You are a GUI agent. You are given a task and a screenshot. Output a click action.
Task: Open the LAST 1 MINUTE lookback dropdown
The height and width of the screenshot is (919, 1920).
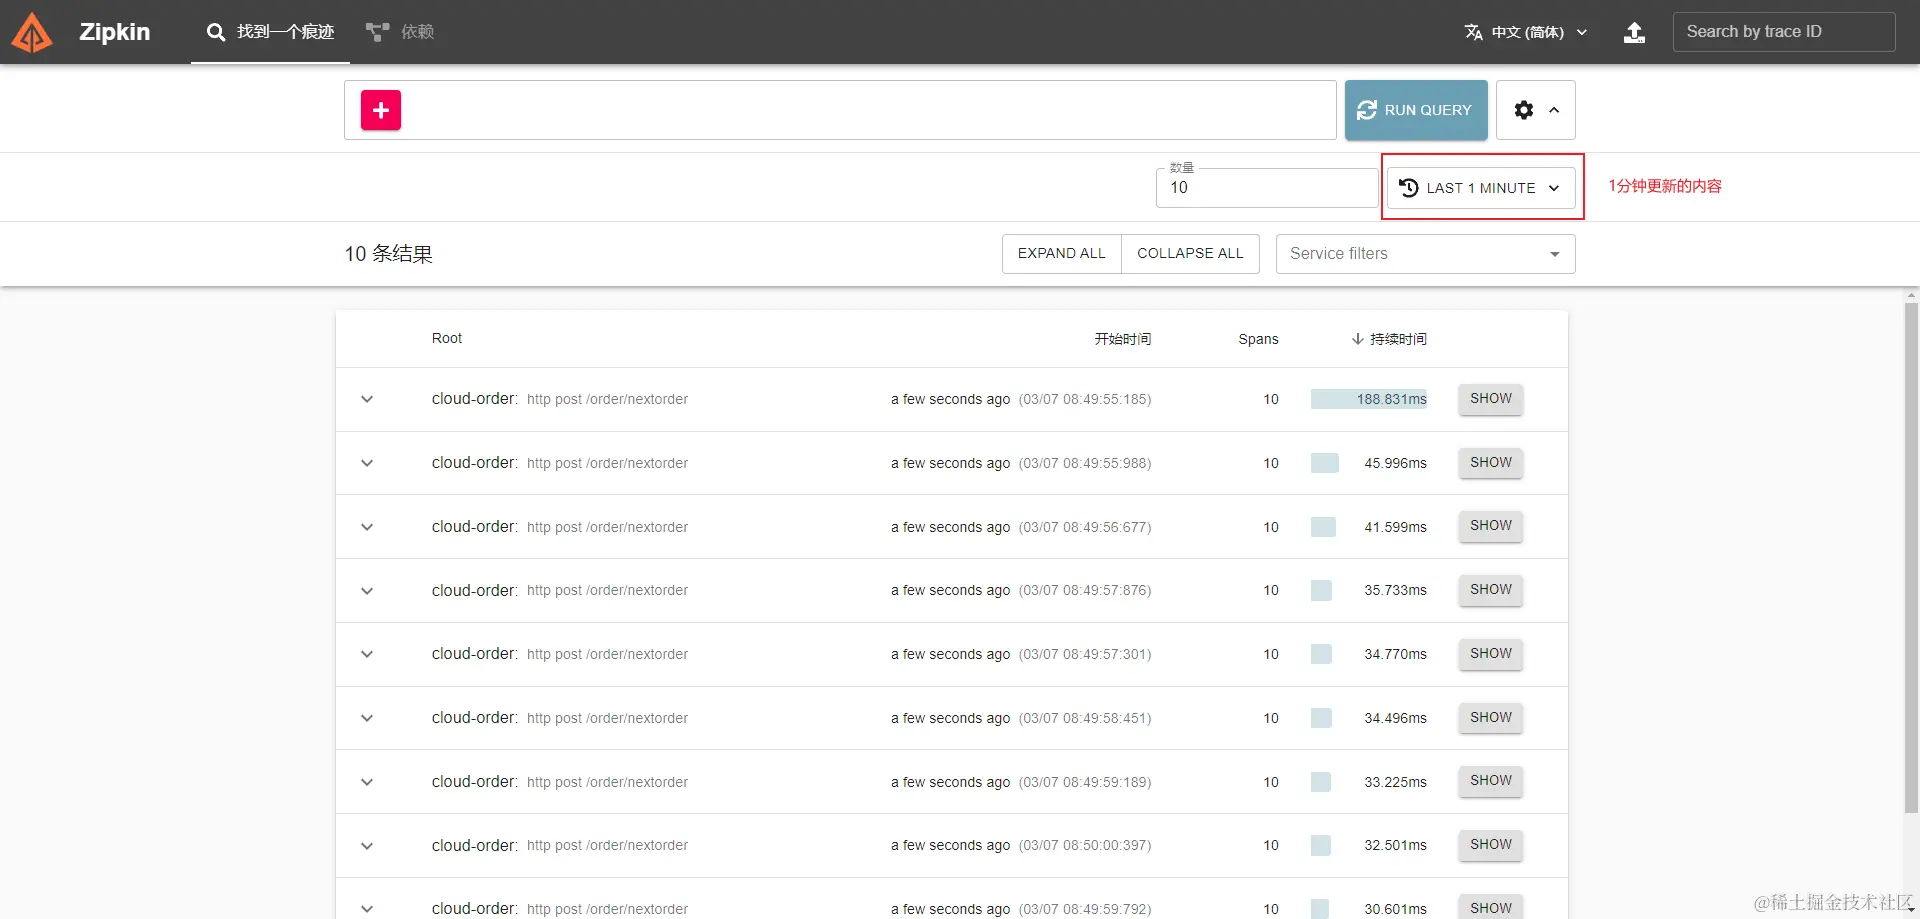tap(1481, 188)
